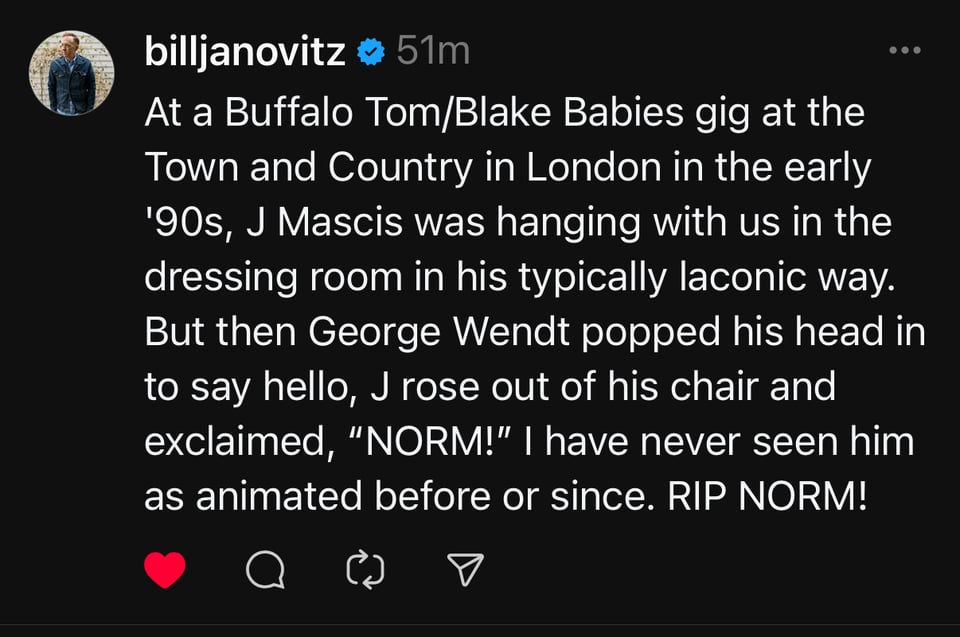Open the post via the 51m timestamp
The width and height of the screenshot is (960, 637).
pos(432,52)
